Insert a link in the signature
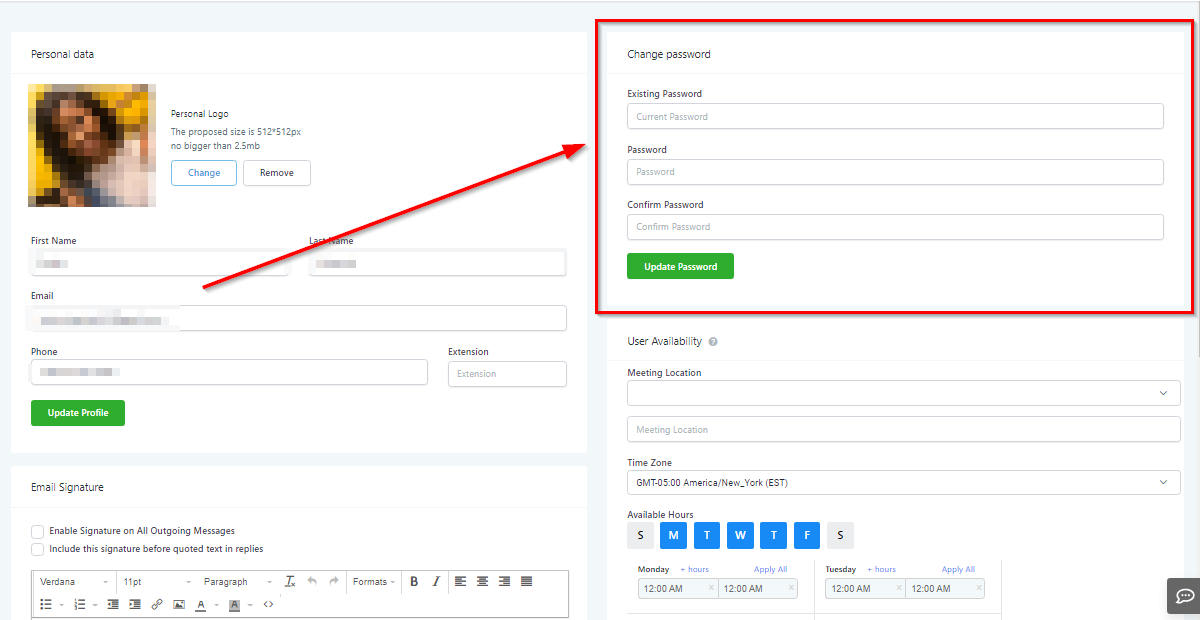The height and width of the screenshot is (620, 1200). pyautogui.click(x=157, y=604)
